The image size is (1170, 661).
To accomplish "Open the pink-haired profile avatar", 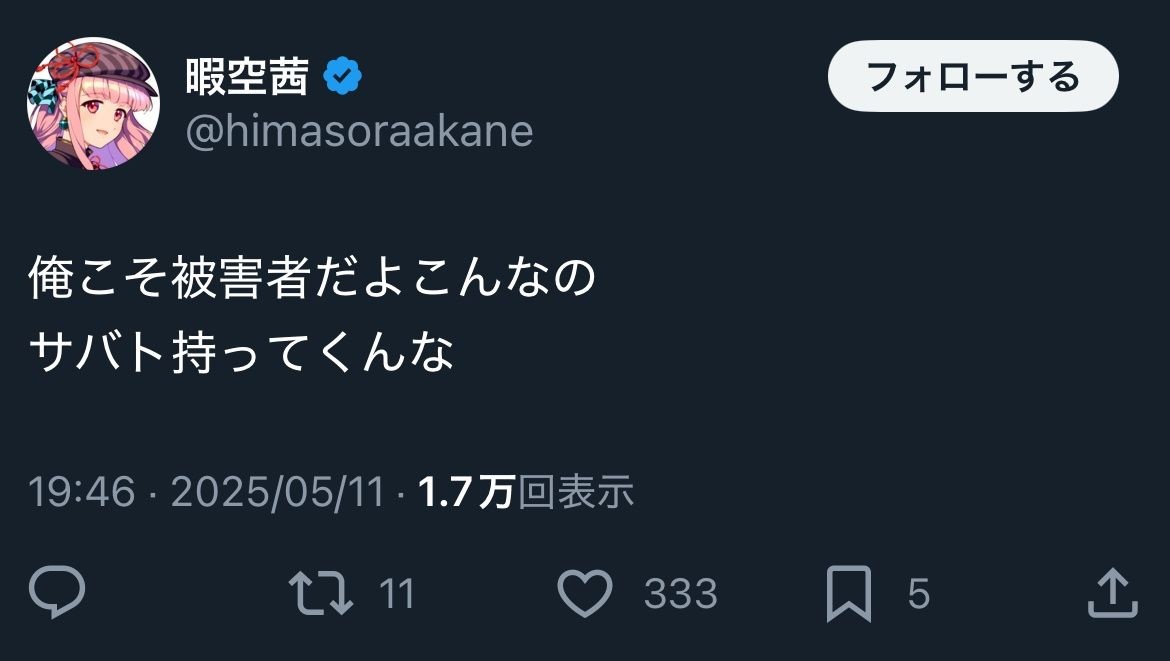I will 93,104.
